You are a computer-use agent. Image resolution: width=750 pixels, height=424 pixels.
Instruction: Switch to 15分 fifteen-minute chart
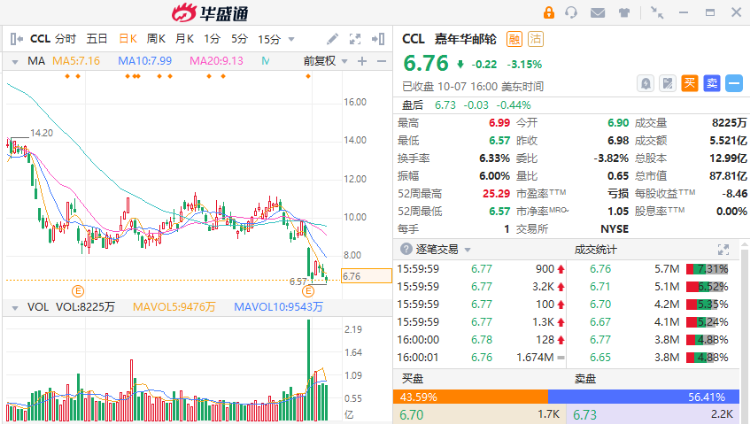269,39
